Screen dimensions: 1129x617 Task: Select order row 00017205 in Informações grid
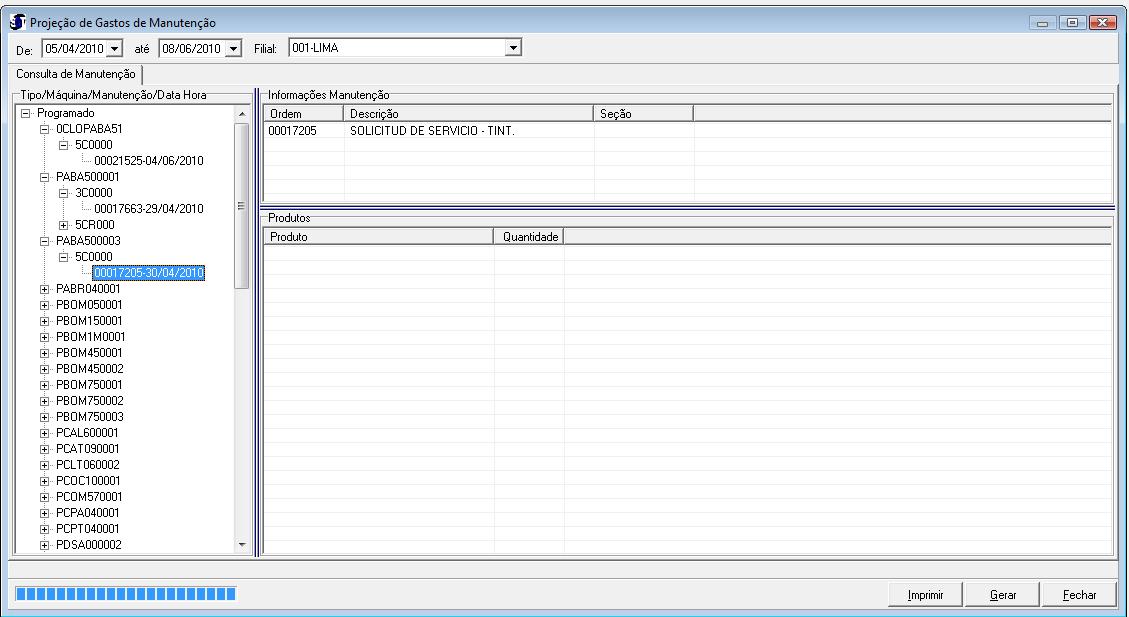coord(293,131)
